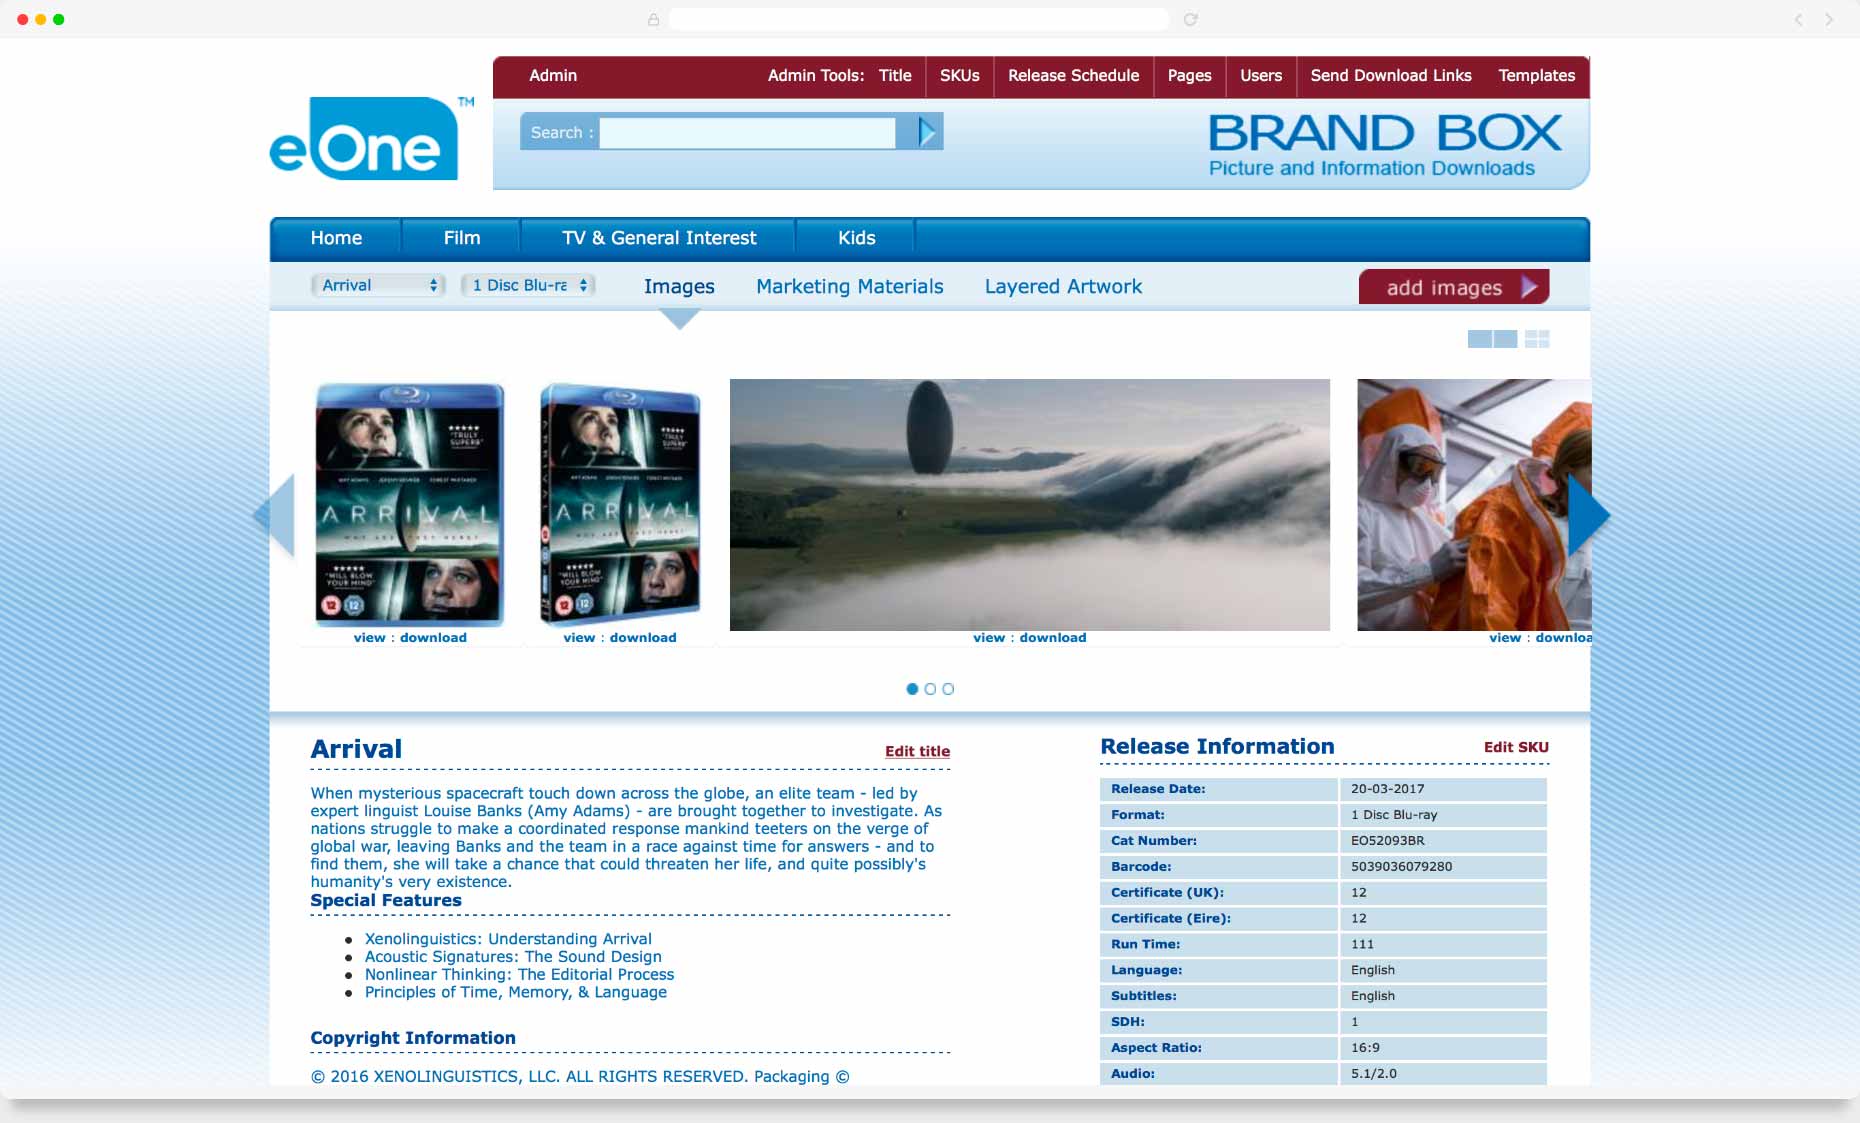1860x1123 pixels.
Task: Open Send Download Links
Action: coord(1391,76)
